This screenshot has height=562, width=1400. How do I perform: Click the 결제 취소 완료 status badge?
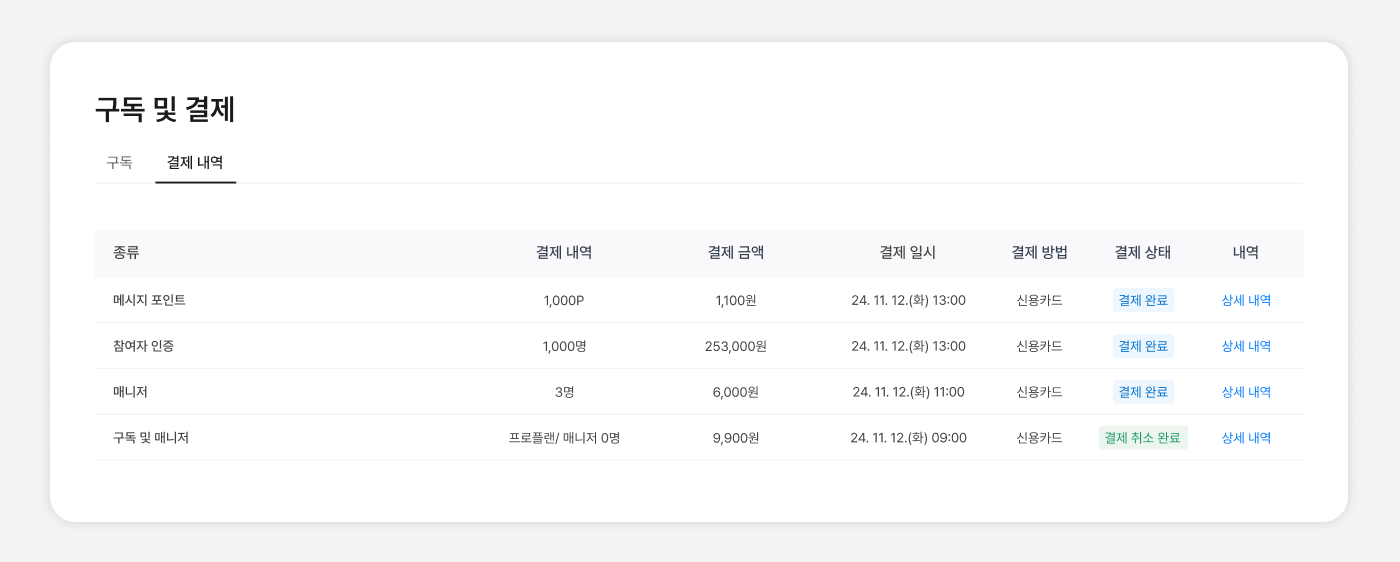[x=1143, y=438]
